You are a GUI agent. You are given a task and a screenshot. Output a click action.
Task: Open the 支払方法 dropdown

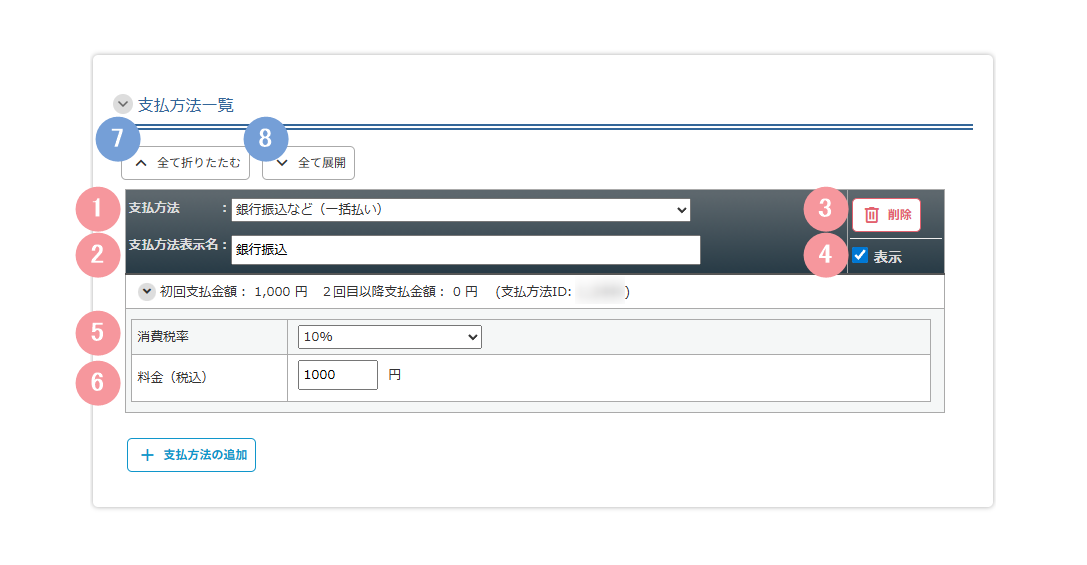tap(460, 210)
